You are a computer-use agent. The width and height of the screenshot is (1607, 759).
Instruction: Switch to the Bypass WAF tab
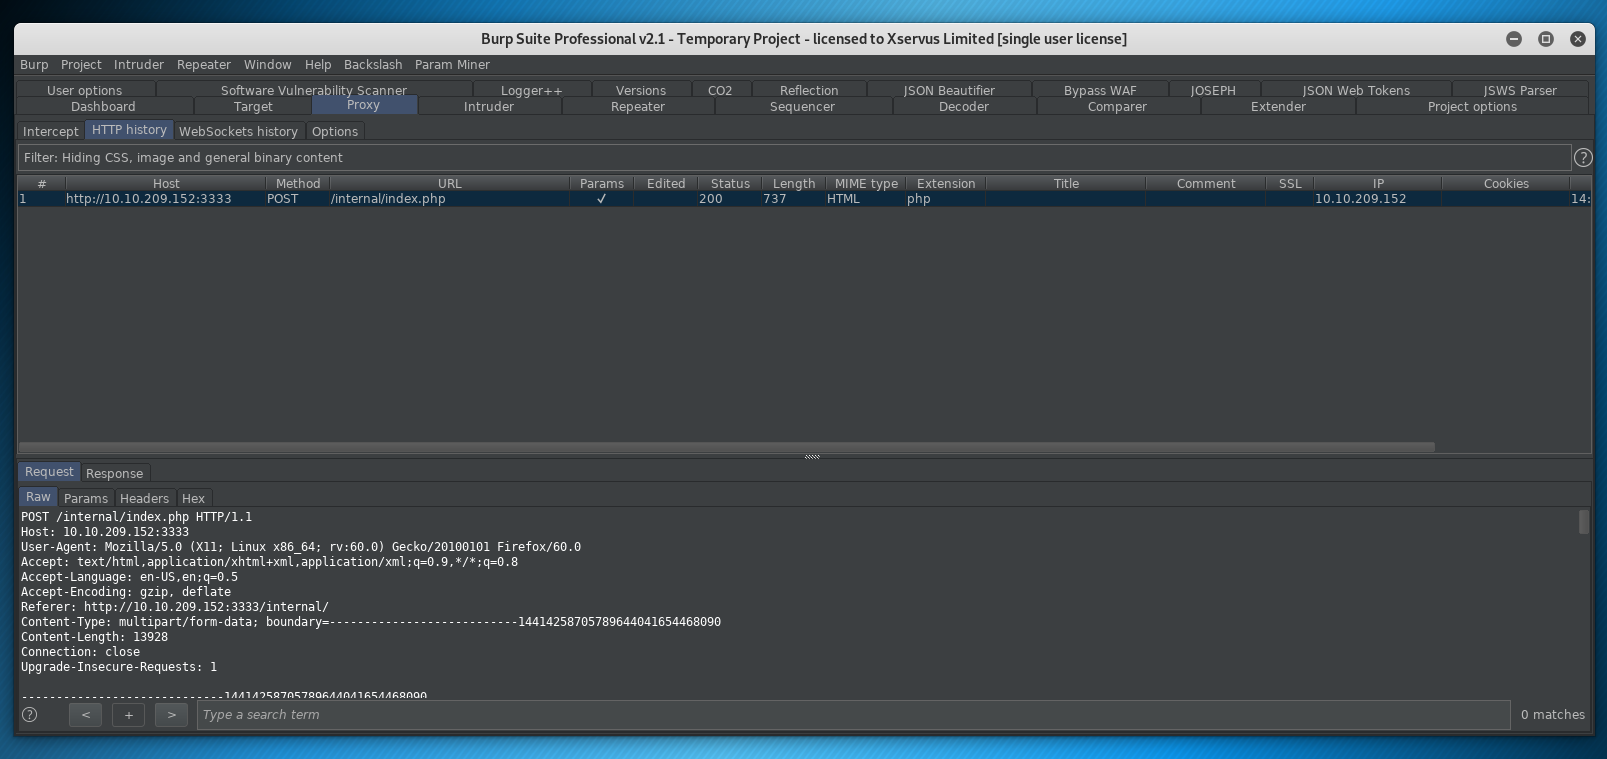tap(1100, 90)
